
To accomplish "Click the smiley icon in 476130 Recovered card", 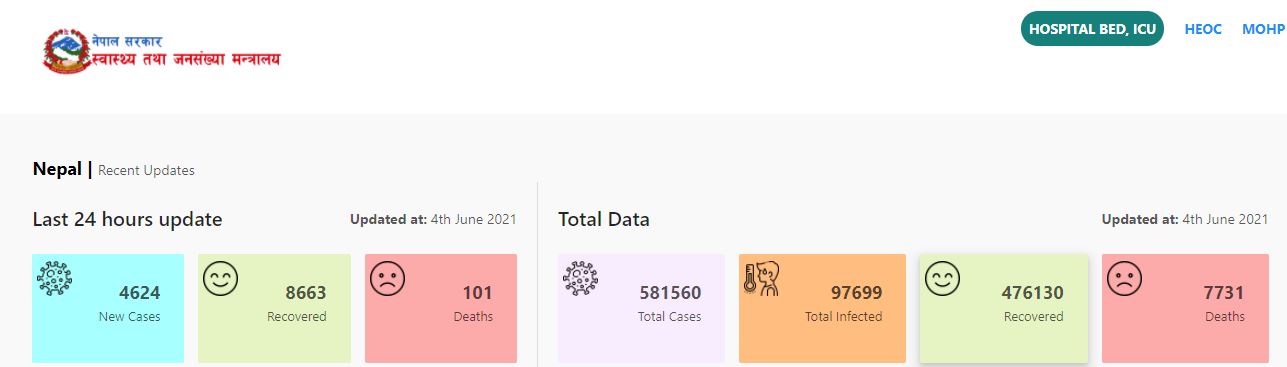I will coord(941,277).
